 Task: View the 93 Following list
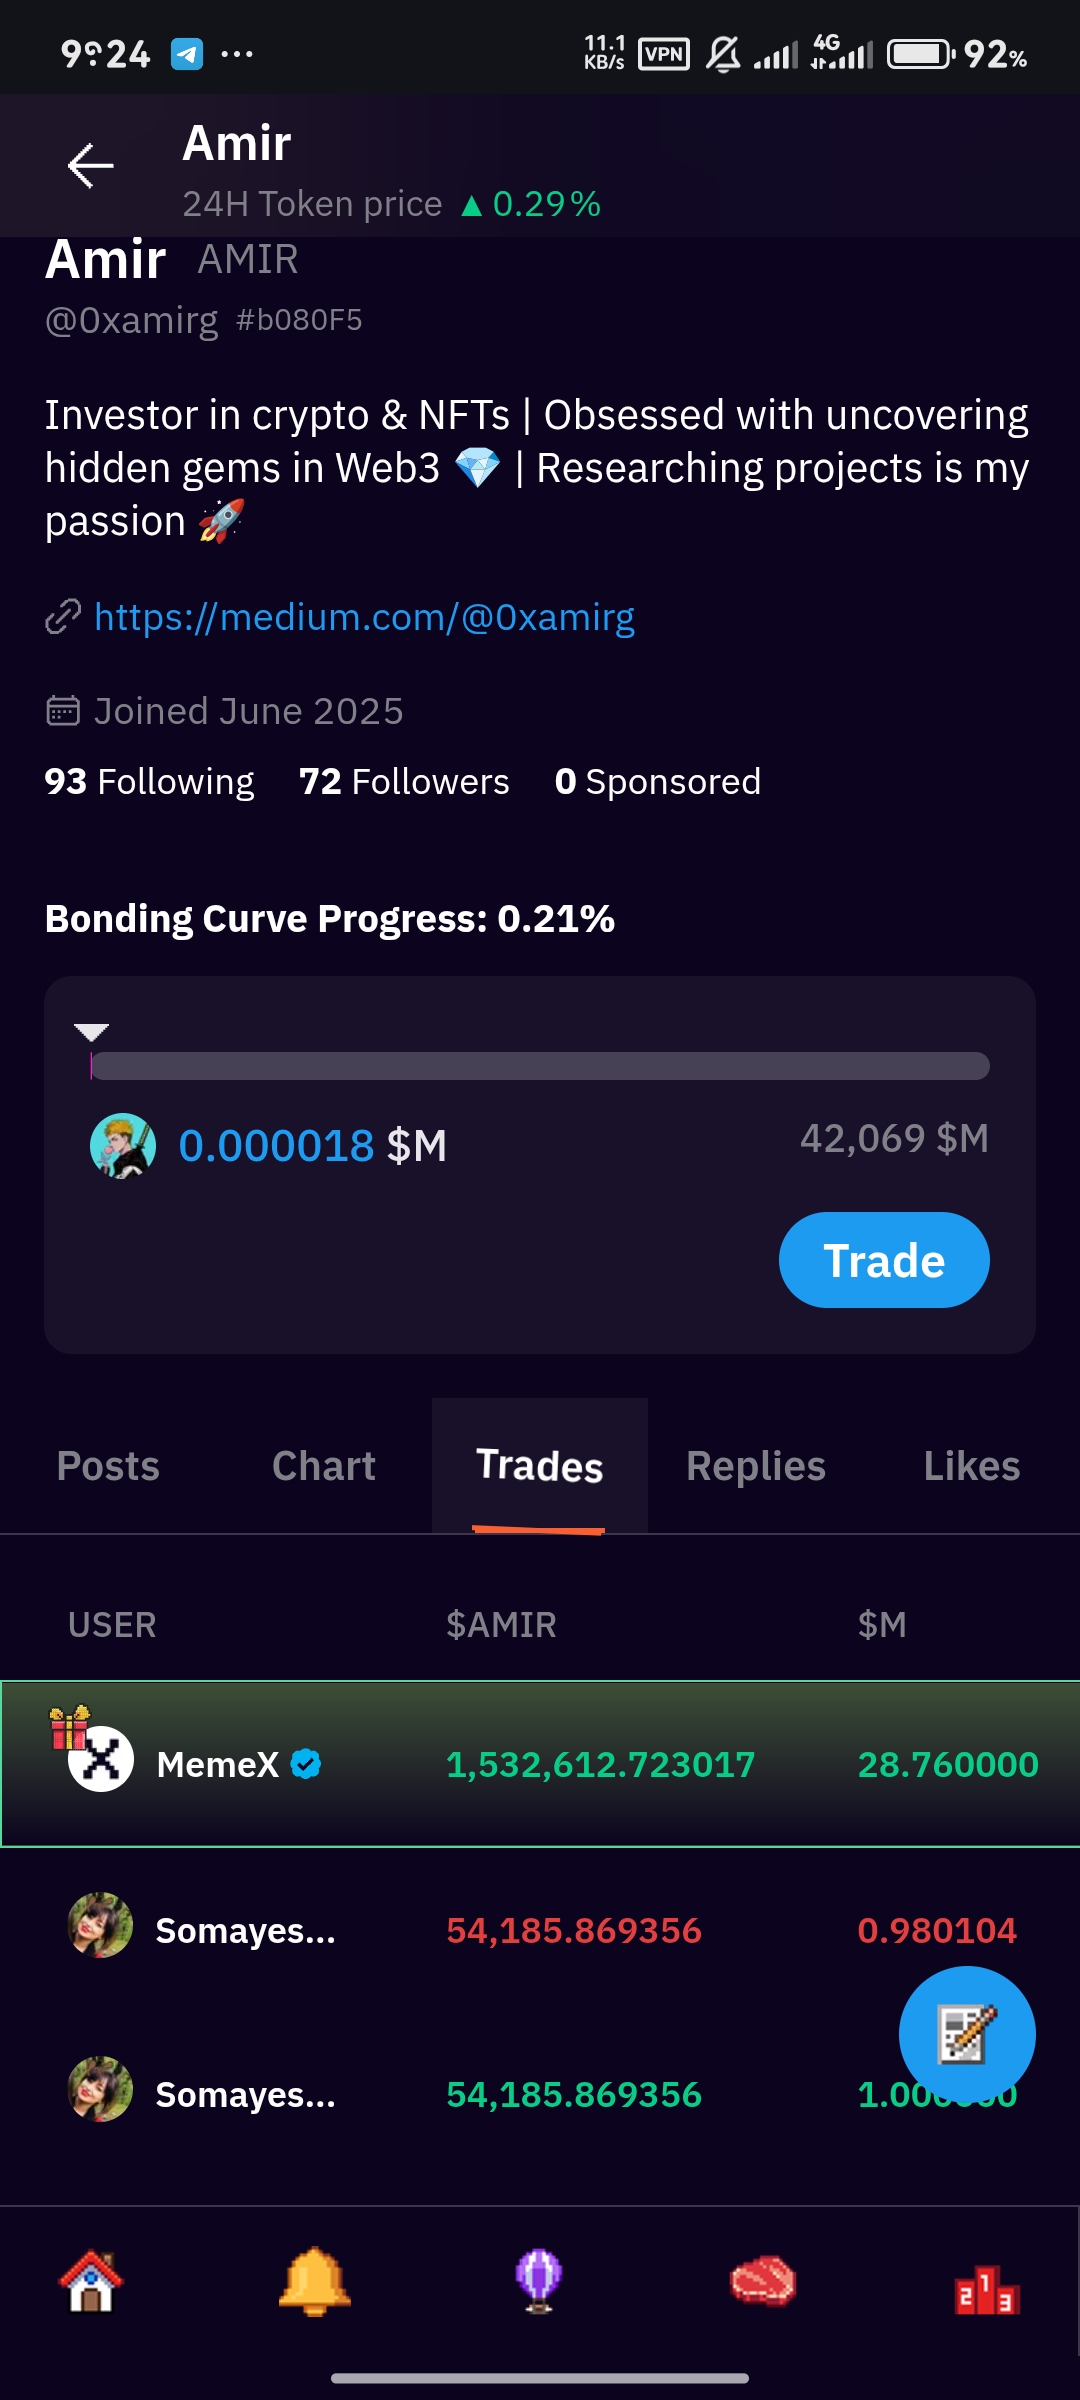click(149, 782)
